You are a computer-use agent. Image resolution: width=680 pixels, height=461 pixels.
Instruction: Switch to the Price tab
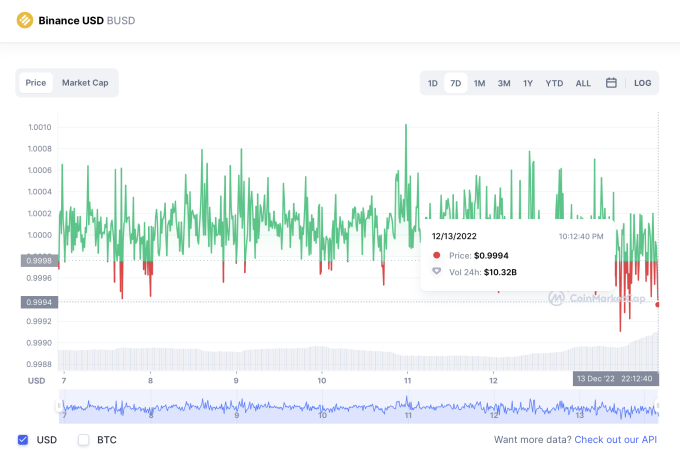click(x=36, y=83)
